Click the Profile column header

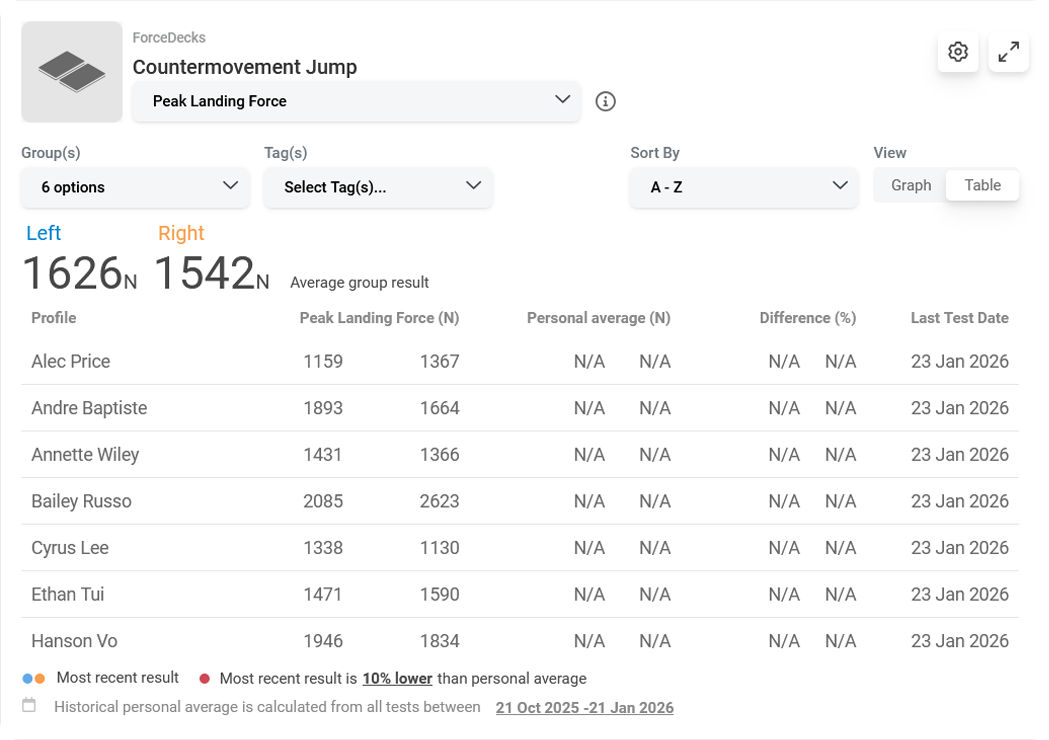point(54,318)
